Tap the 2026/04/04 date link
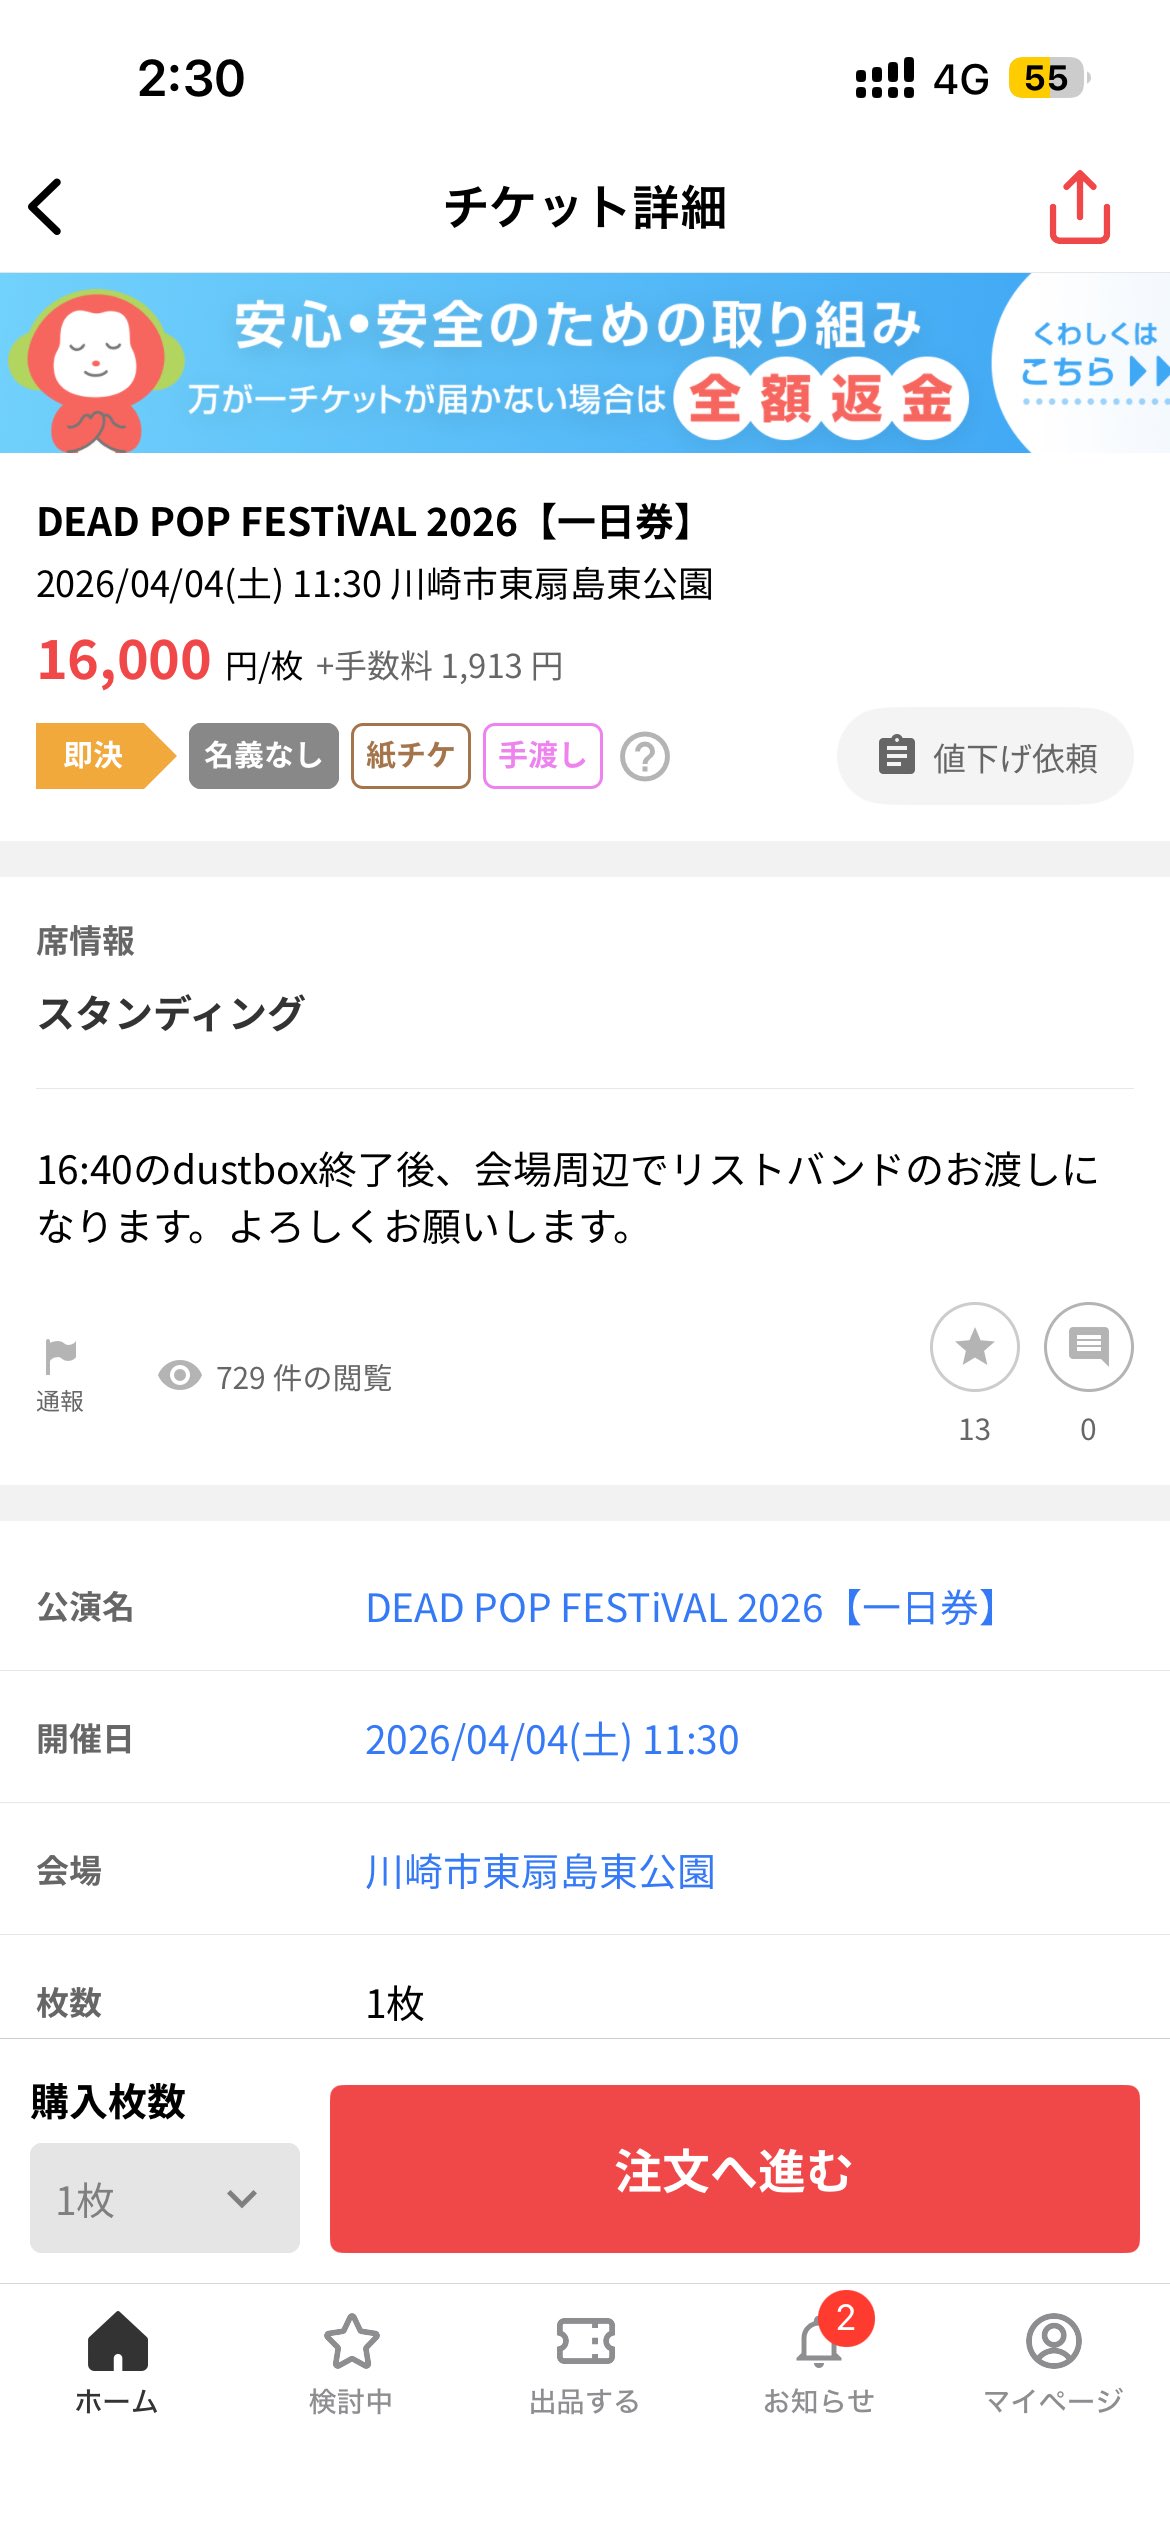The height and width of the screenshot is (2532, 1170). pyautogui.click(x=552, y=1740)
